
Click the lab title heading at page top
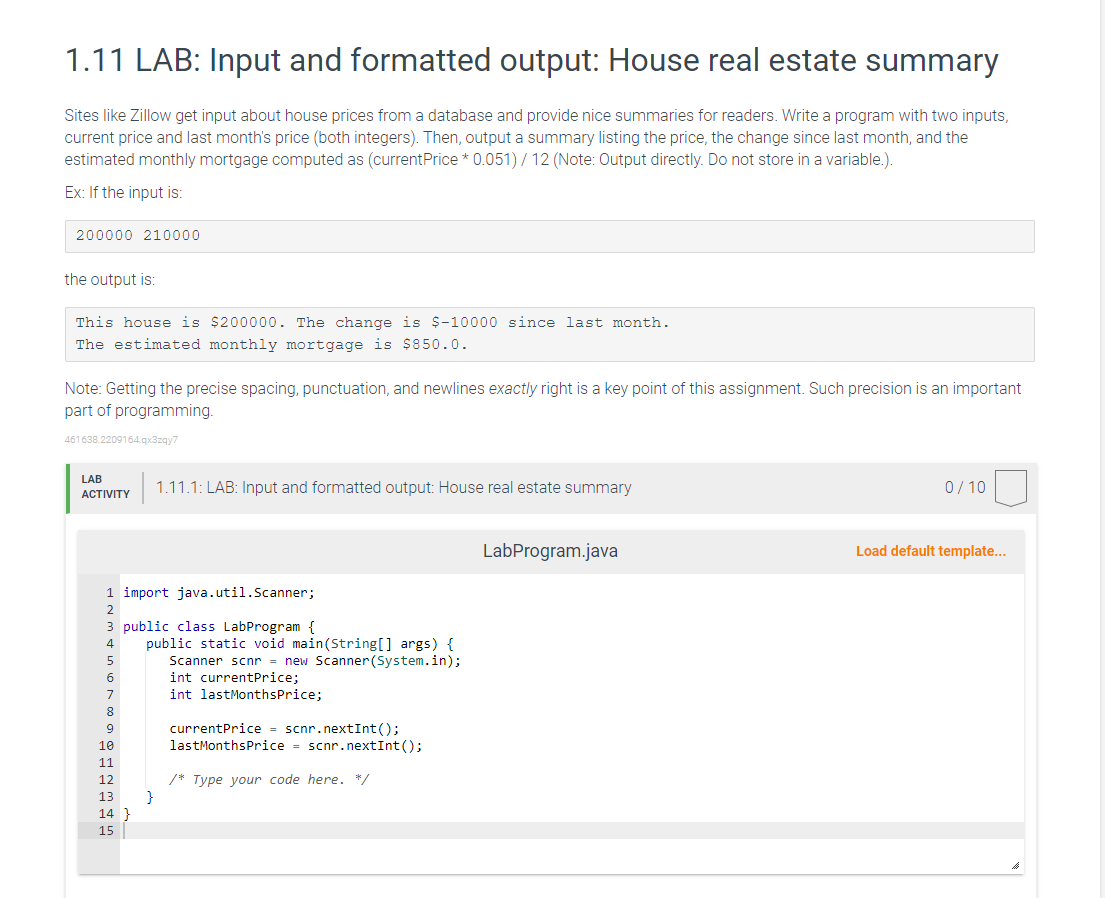tap(530, 60)
